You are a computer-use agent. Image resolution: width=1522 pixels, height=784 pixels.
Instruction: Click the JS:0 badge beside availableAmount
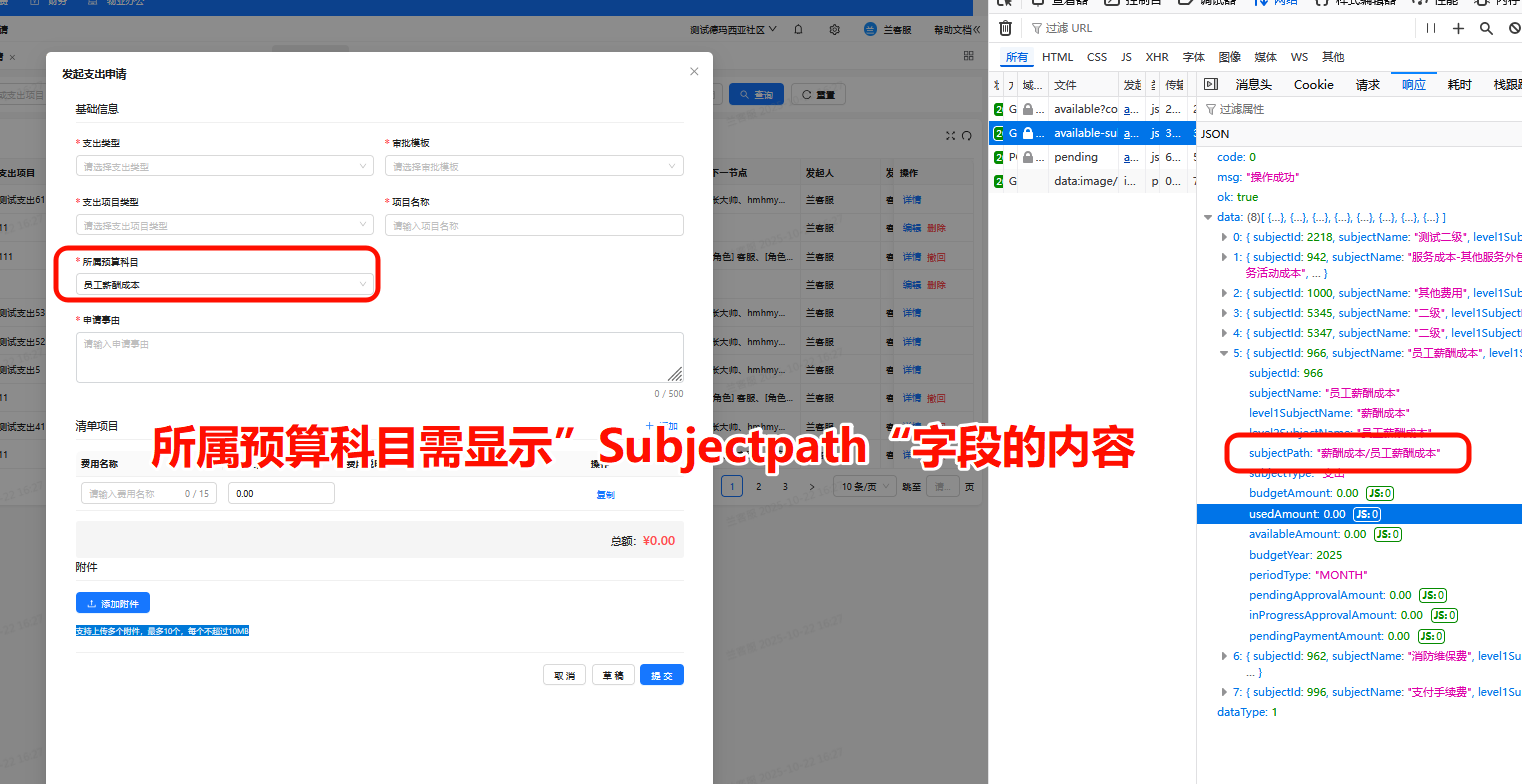coord(1387,534)
